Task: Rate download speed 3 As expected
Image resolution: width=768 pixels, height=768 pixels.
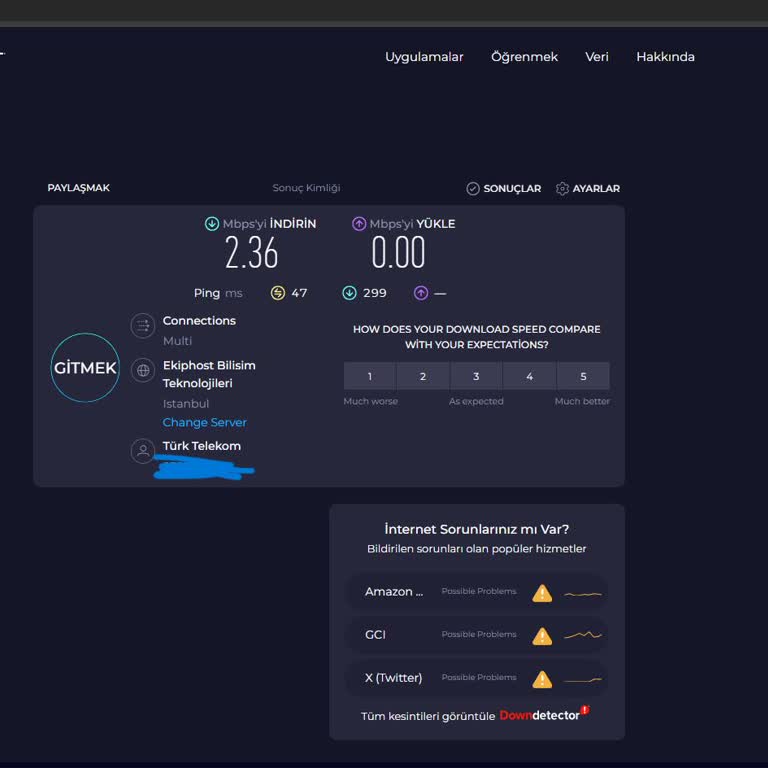Action: pyautogui.click(x=476, y=376)
